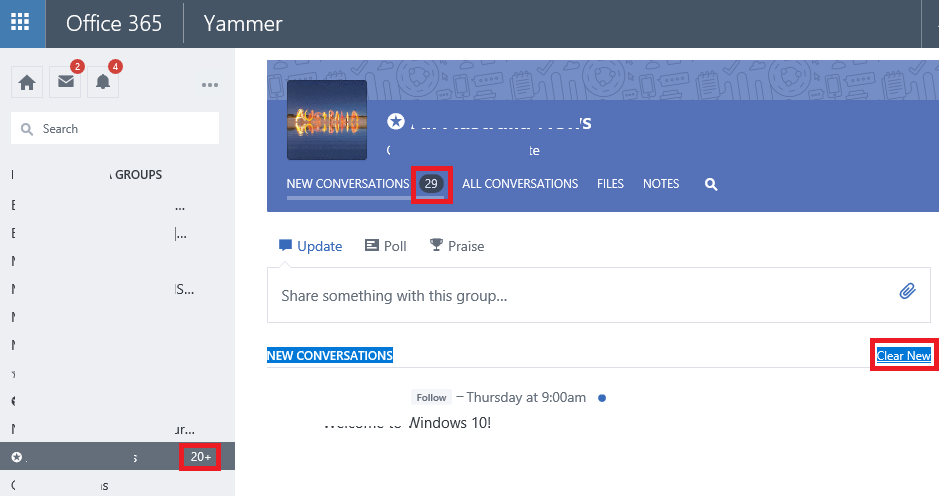Open the Files tab

610,184
